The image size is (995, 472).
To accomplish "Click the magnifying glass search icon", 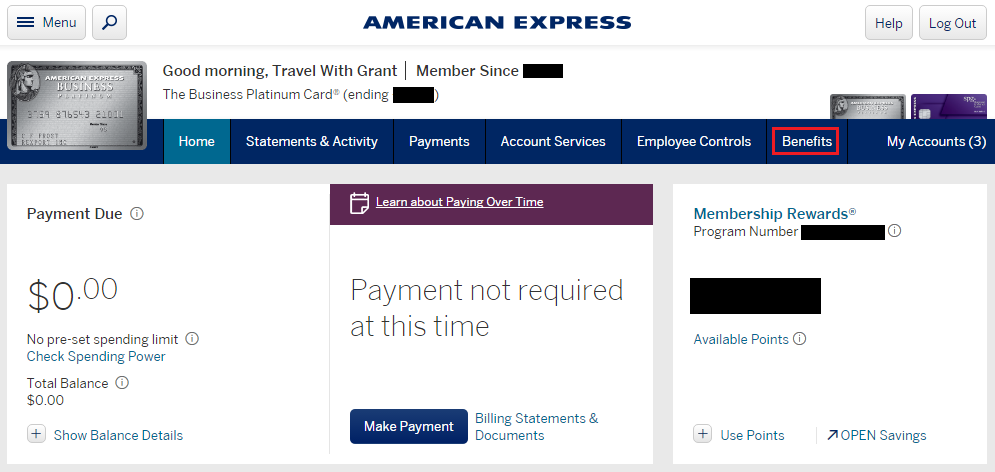I will click(x=109, y=22).
